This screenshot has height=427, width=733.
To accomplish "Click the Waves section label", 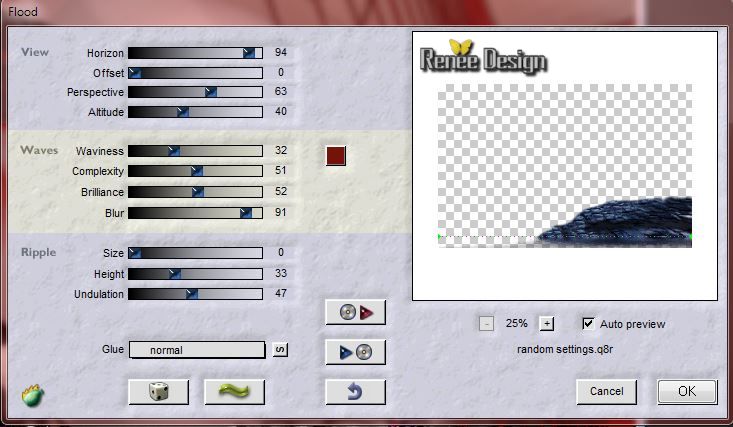I will (x=39, y=150).
